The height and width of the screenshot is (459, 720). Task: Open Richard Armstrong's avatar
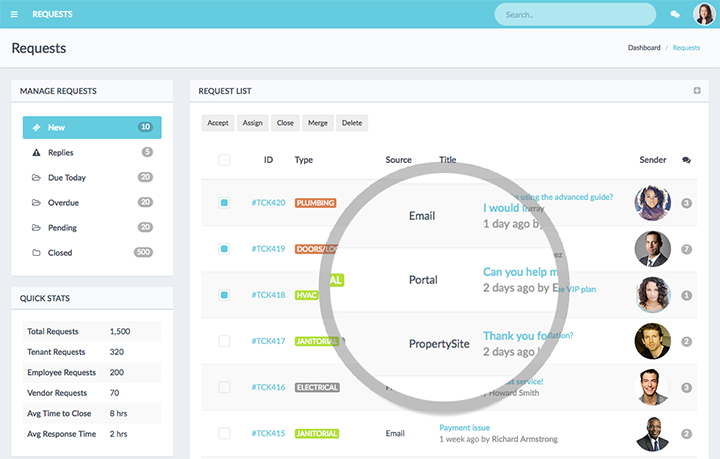pyautogui.click(x=652, y=433)
